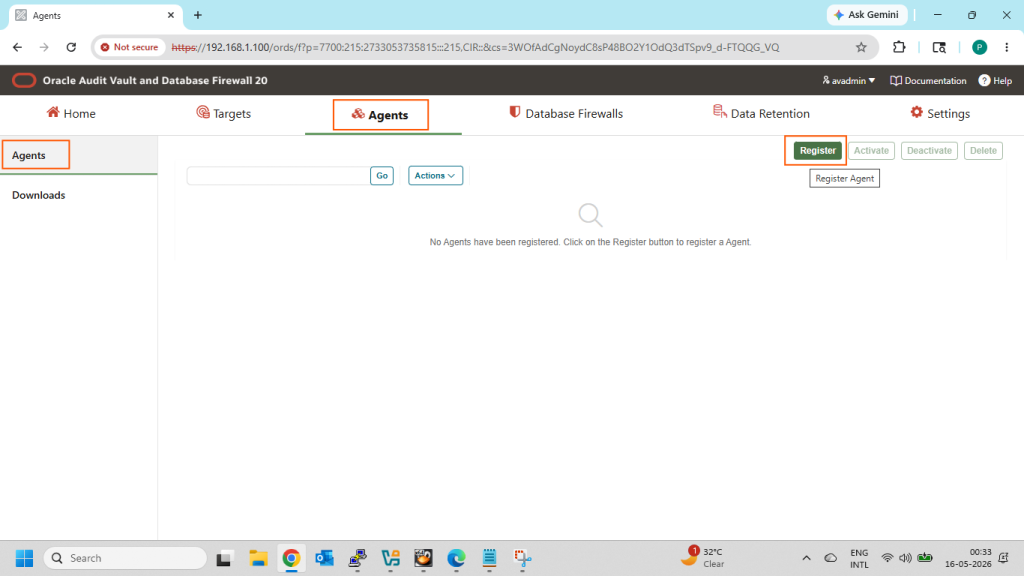This screenshot has width=1024, height=576.
Task: Open the side panel search icon
Action: pos(939,47)
